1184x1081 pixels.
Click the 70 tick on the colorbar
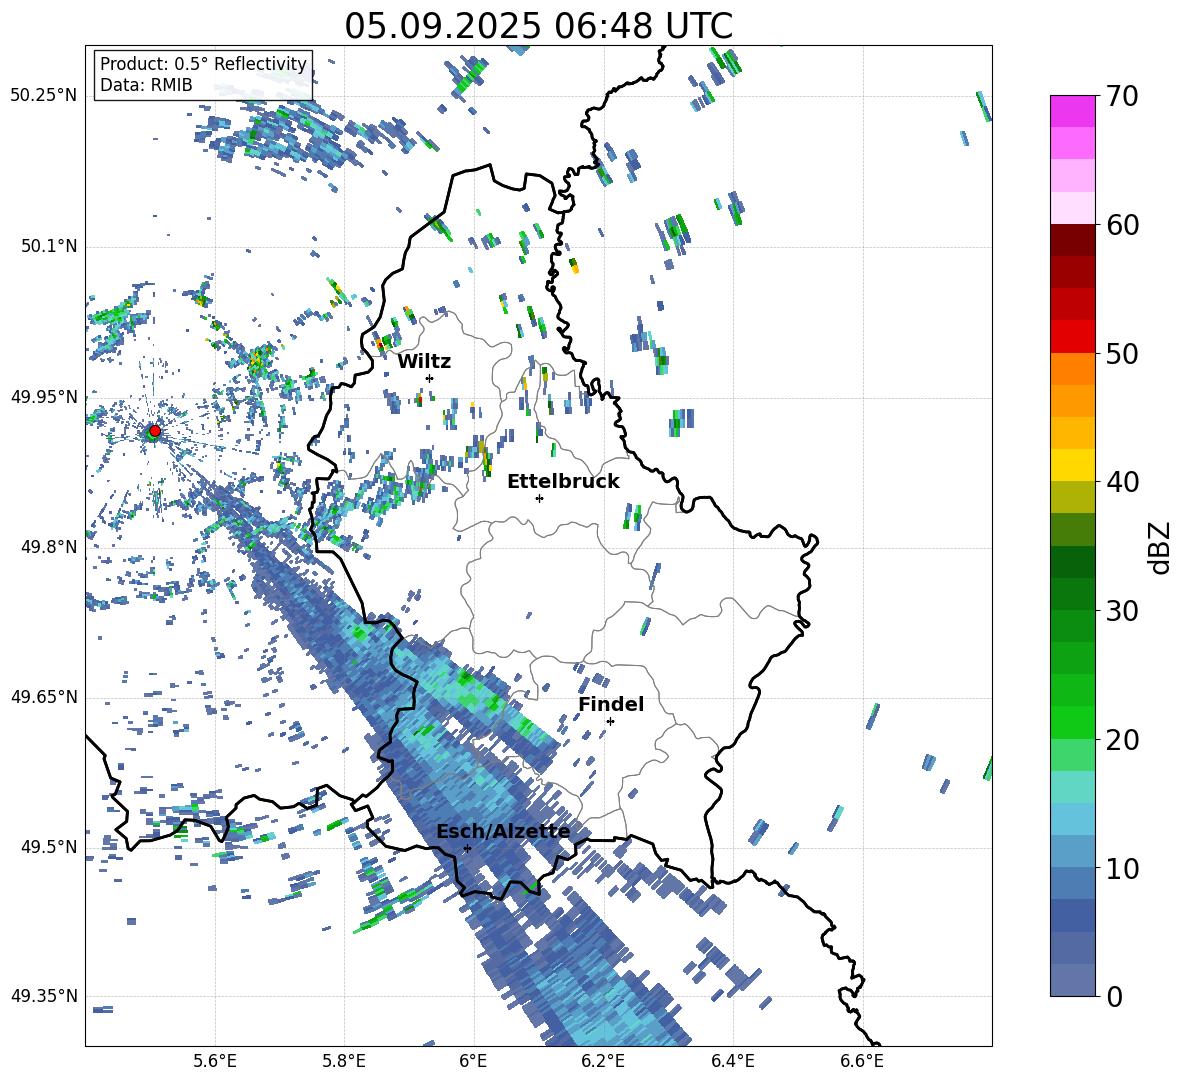[1122, 96]
